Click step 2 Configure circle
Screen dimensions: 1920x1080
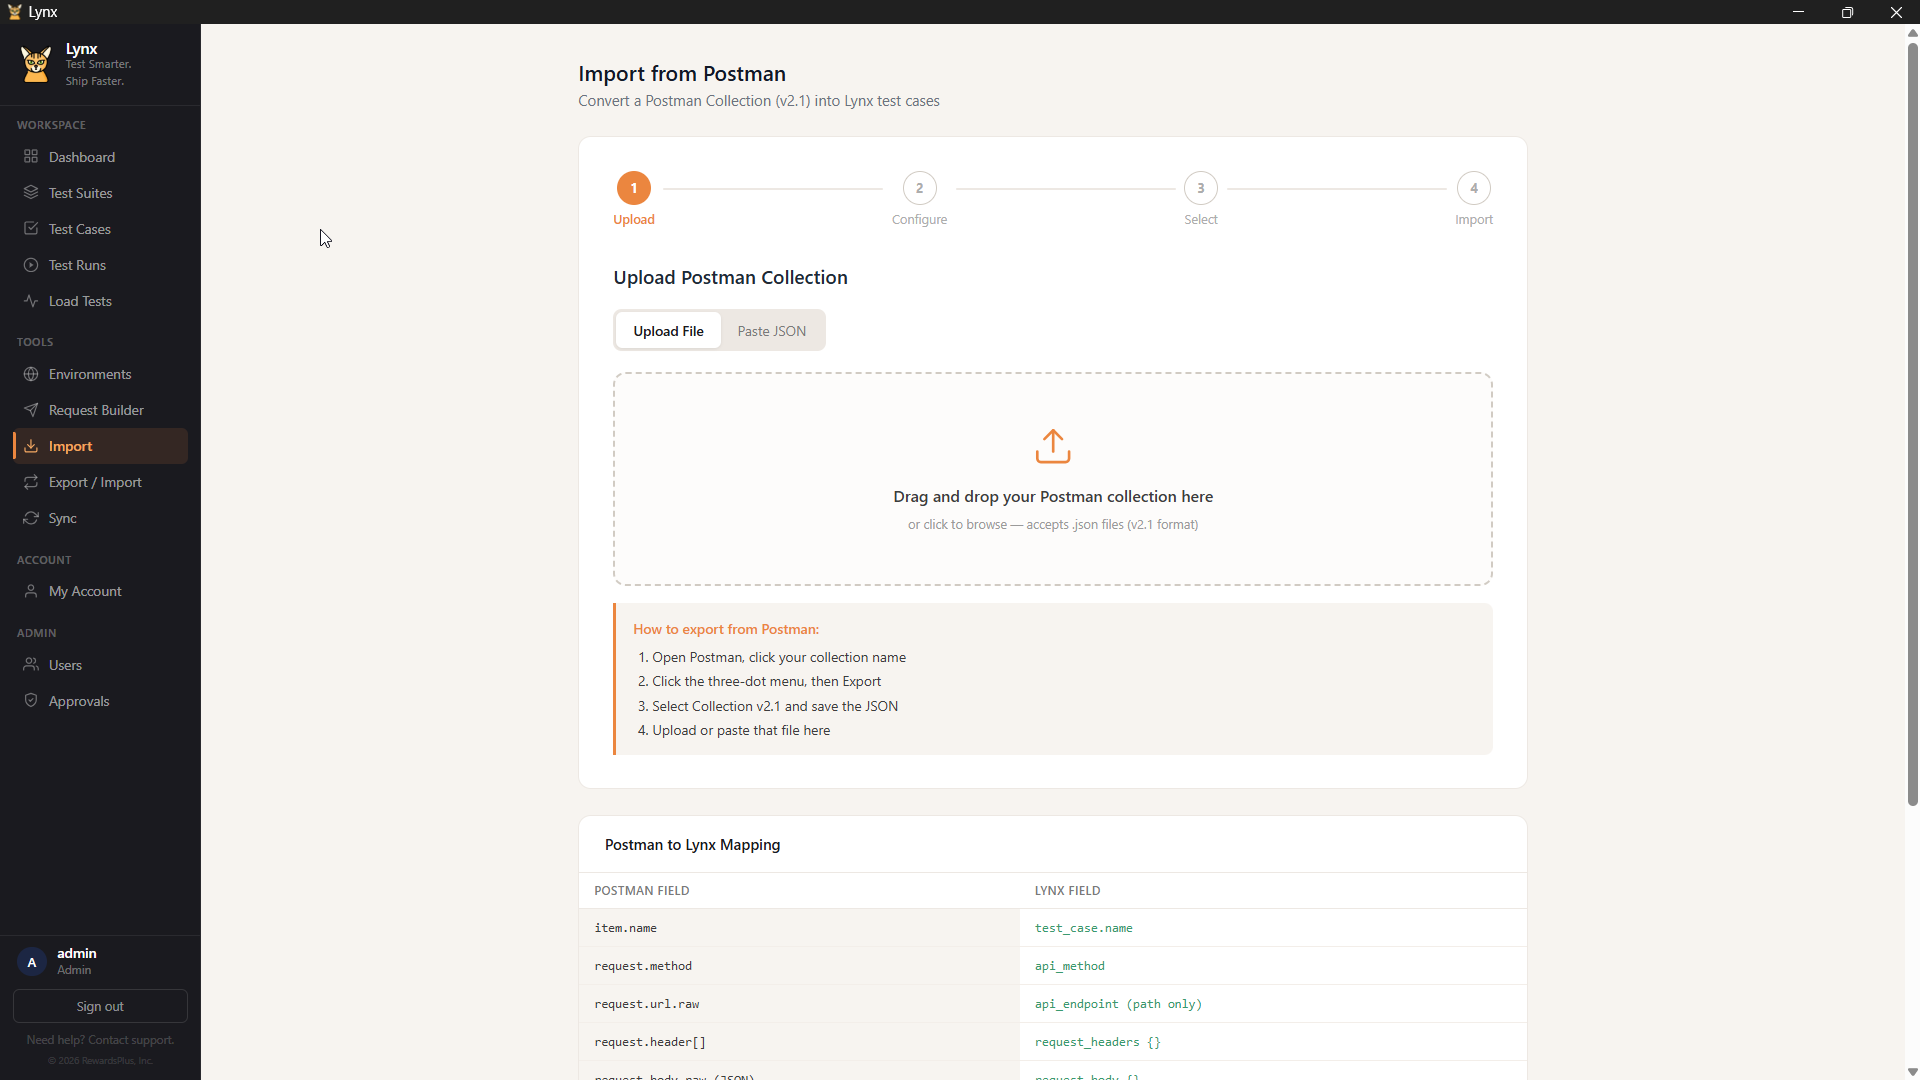pyautogui.click(x=919, y=188)
